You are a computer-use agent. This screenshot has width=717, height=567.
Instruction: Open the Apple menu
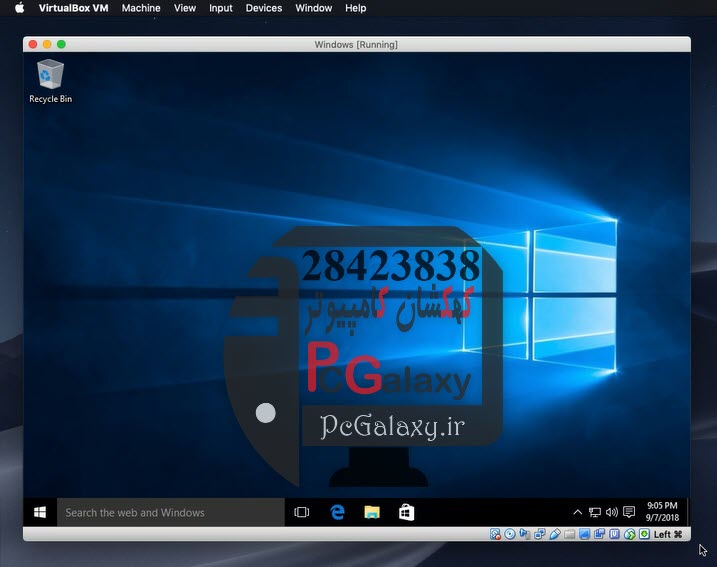click(19, 8)
